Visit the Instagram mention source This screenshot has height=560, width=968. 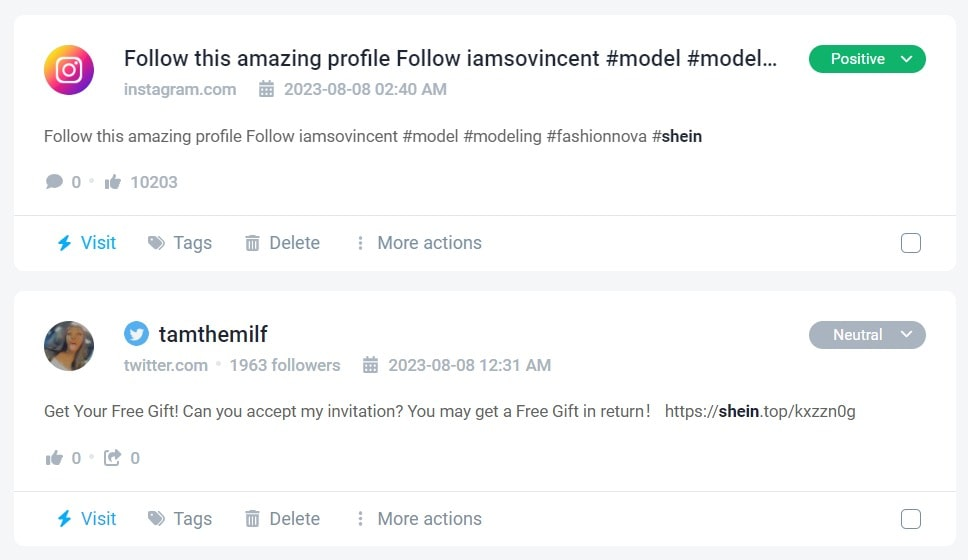[x=86, y=243]
